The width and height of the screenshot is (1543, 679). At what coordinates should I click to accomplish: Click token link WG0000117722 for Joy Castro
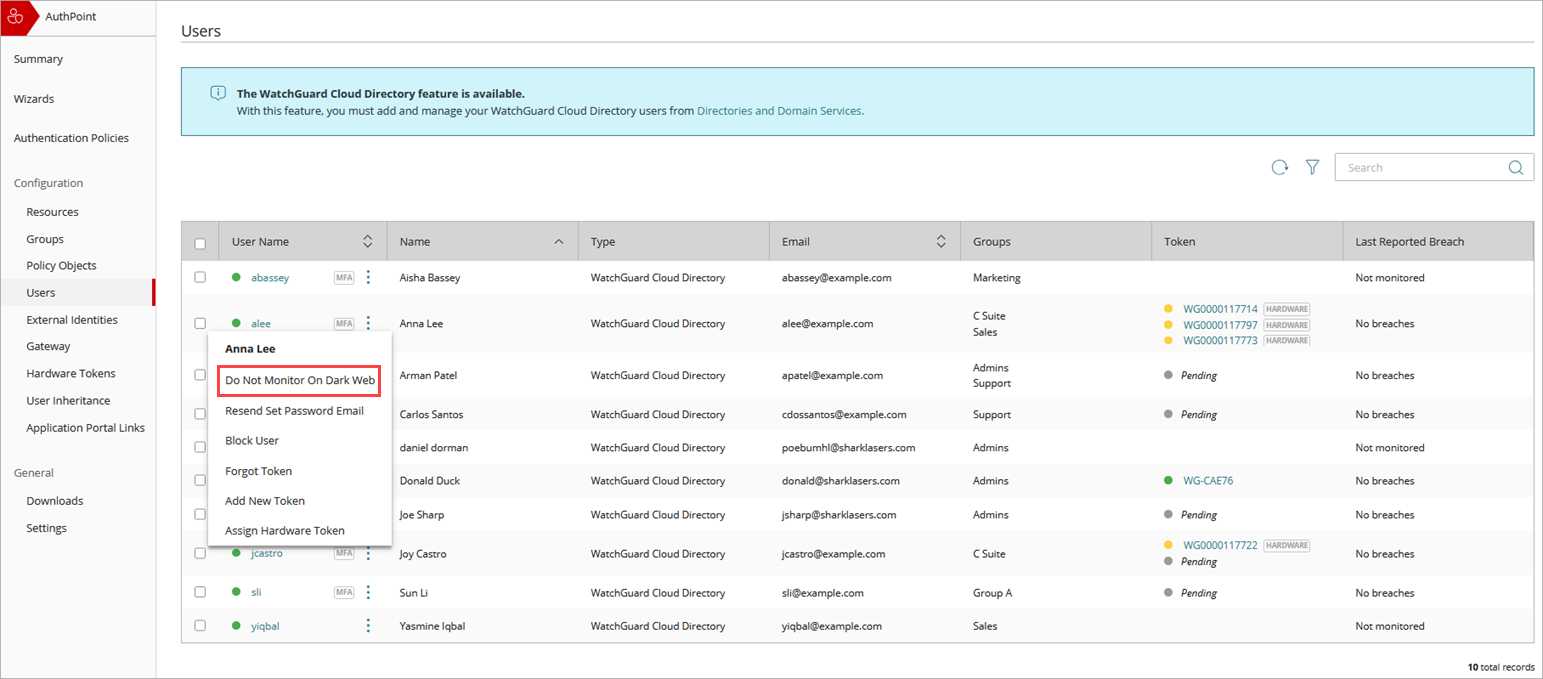pyautogui.click(x=1220, y=545)
